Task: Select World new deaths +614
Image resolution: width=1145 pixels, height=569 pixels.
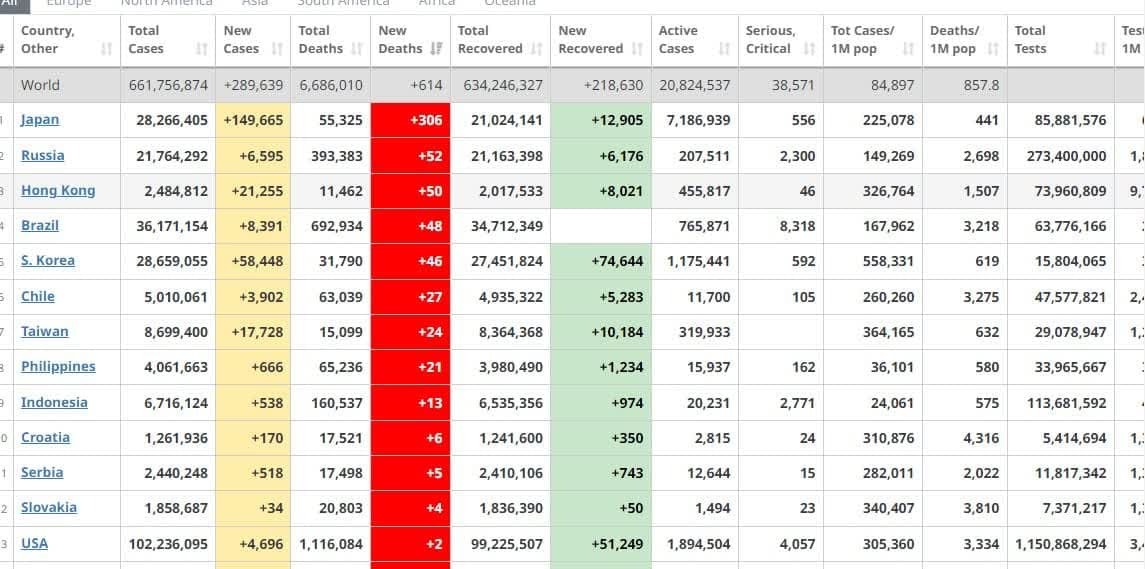Action: coord(426,85)
